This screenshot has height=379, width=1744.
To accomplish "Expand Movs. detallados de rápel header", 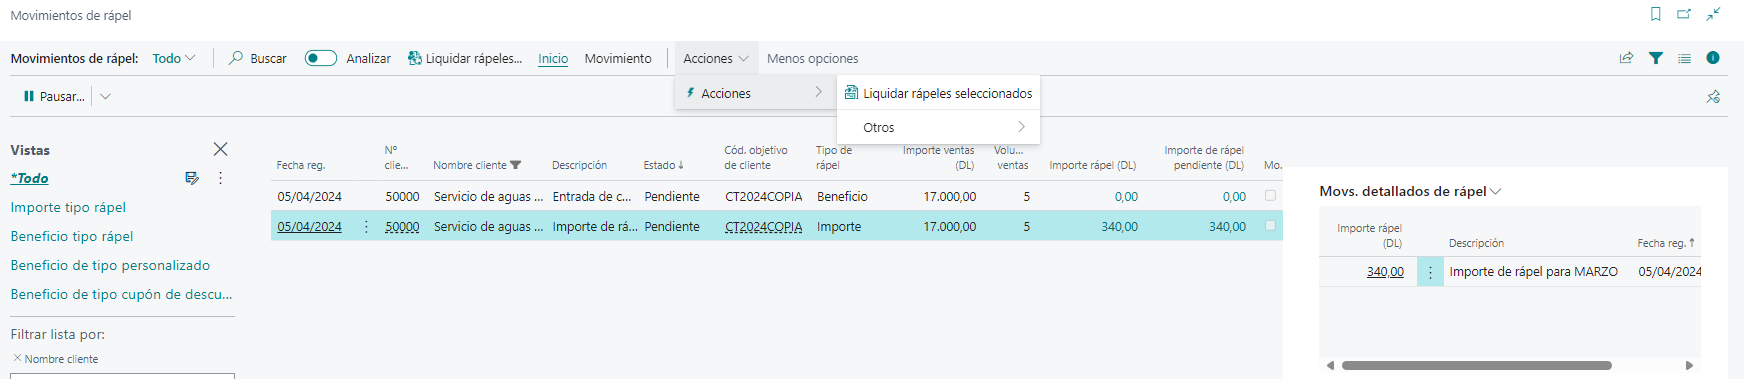I will click(x=1410, y=191).
